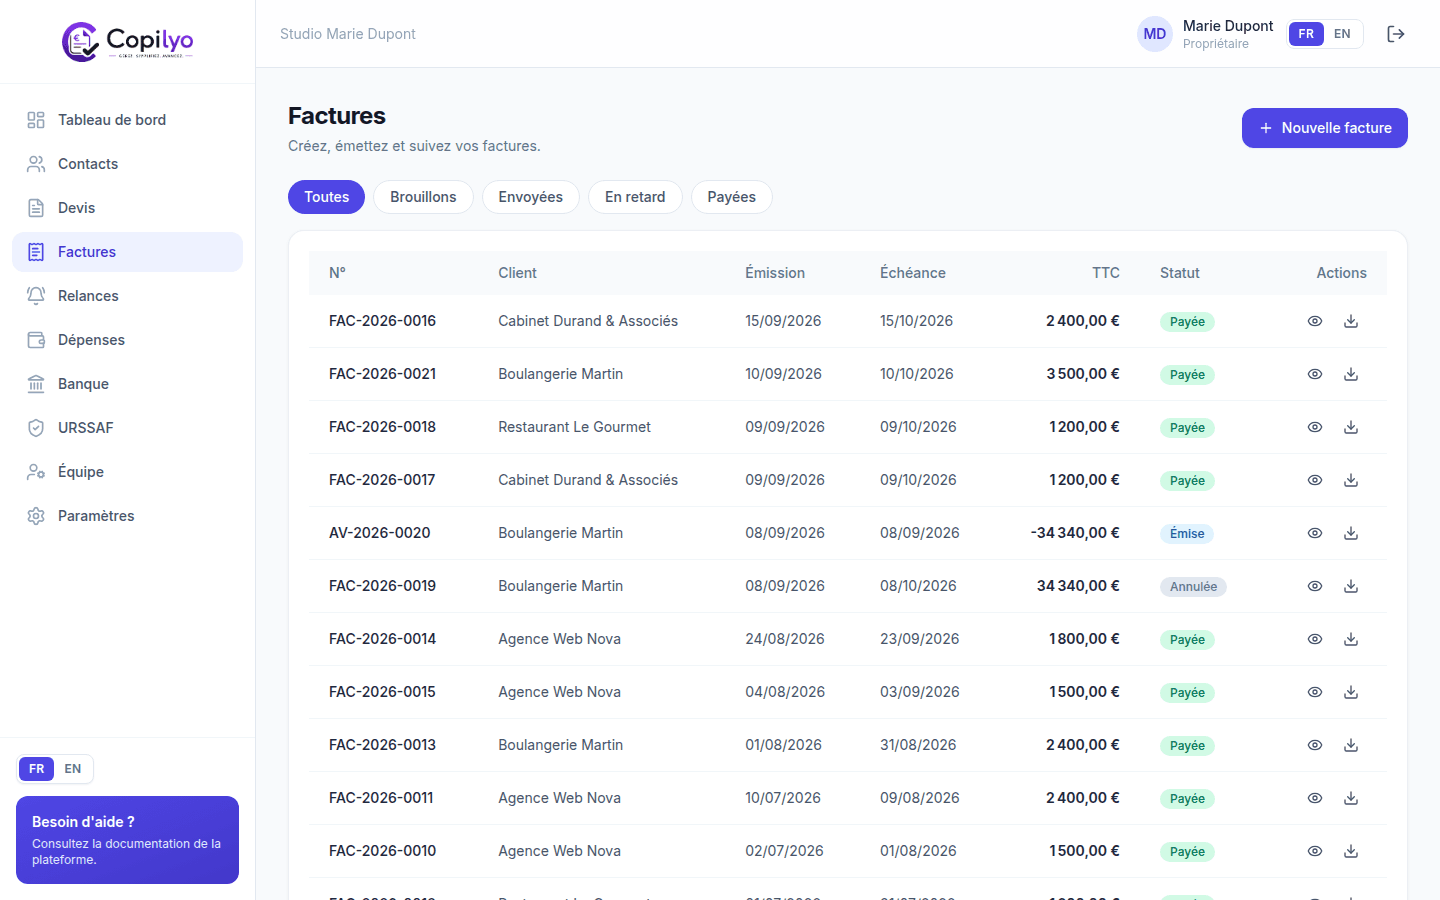
Task: Download invoice FAC-2026-0019
Action: coord(1351,586)
